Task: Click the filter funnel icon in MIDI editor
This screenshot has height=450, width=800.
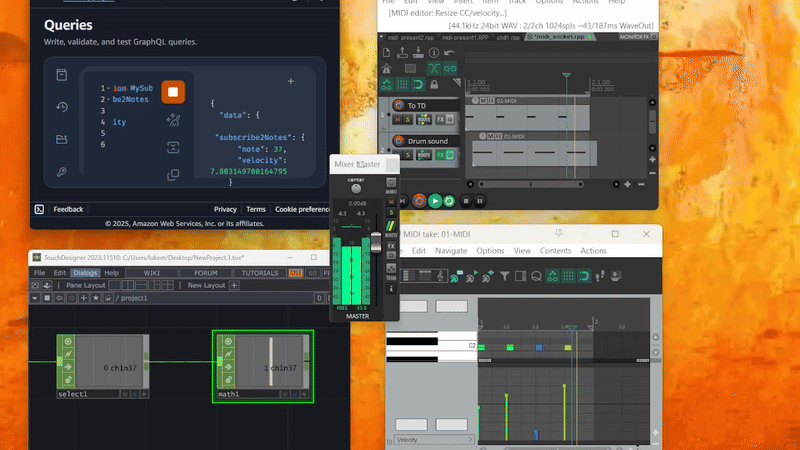Action: tap(505, 276)
